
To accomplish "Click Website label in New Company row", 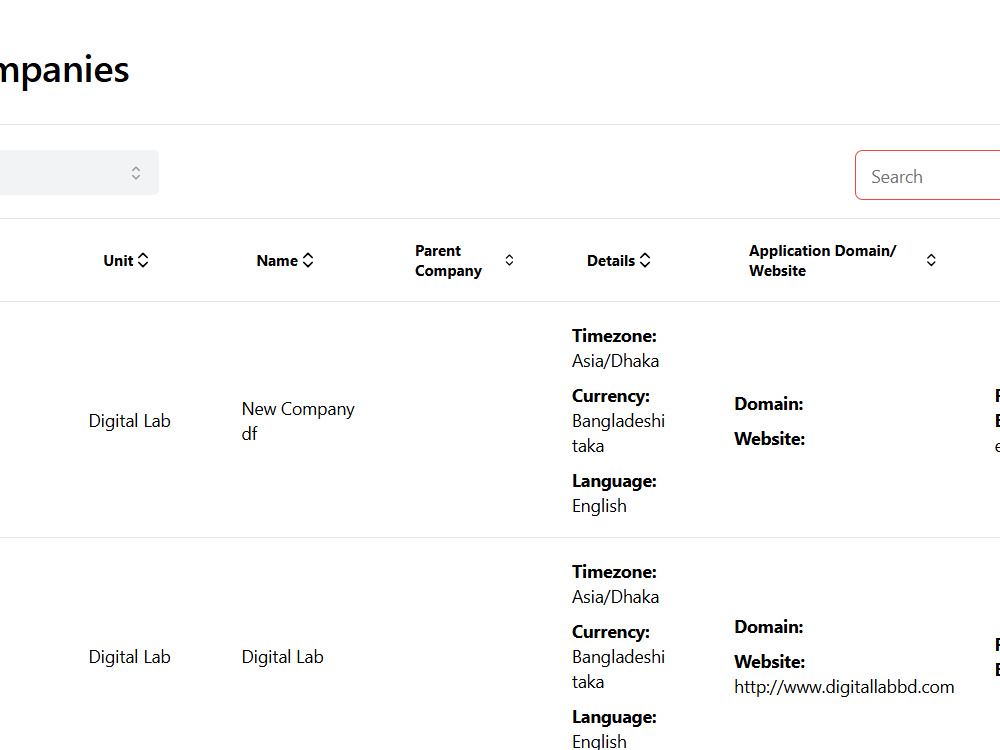I will coord(769,439).
